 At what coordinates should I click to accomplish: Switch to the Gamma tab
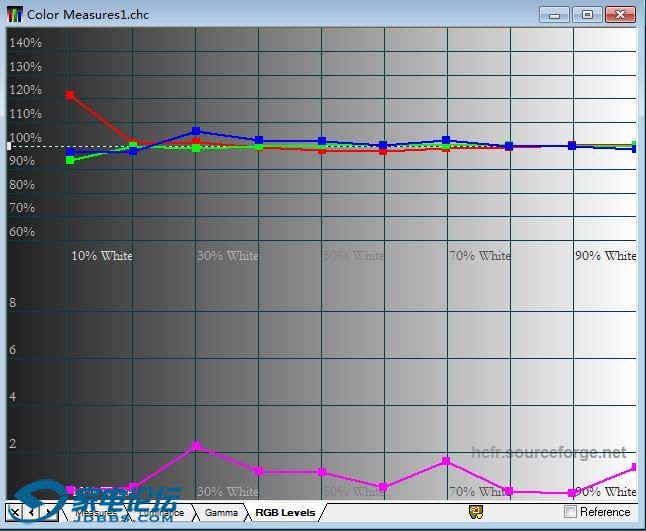tap(221, 512)
